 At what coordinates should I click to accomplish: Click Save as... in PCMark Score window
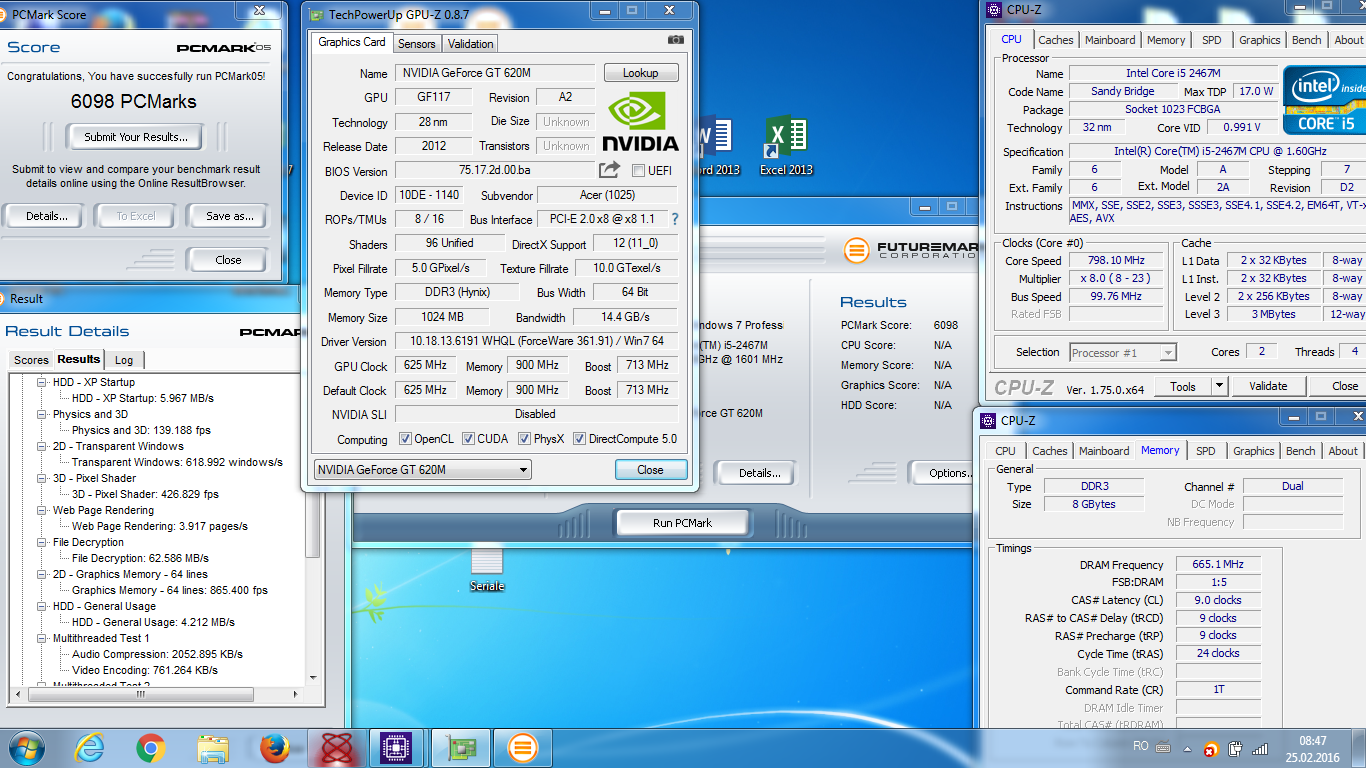tap(229, 216)
